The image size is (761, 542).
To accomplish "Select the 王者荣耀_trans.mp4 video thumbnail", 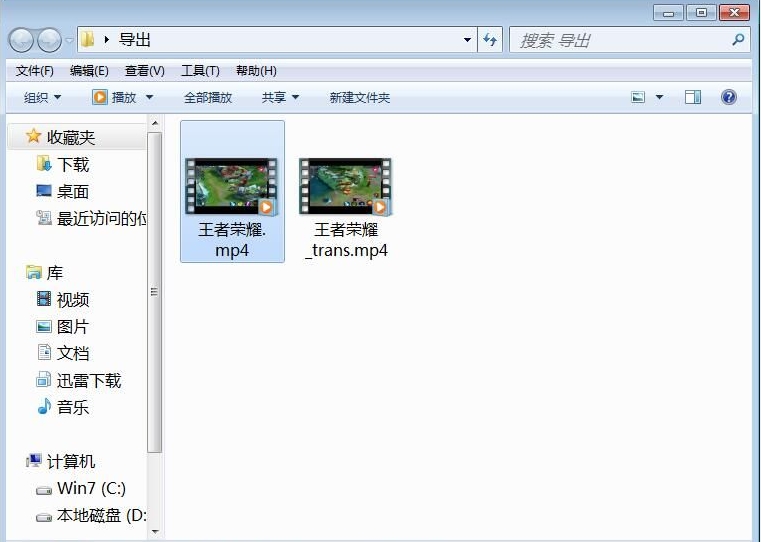I will [x=346, y=186].
